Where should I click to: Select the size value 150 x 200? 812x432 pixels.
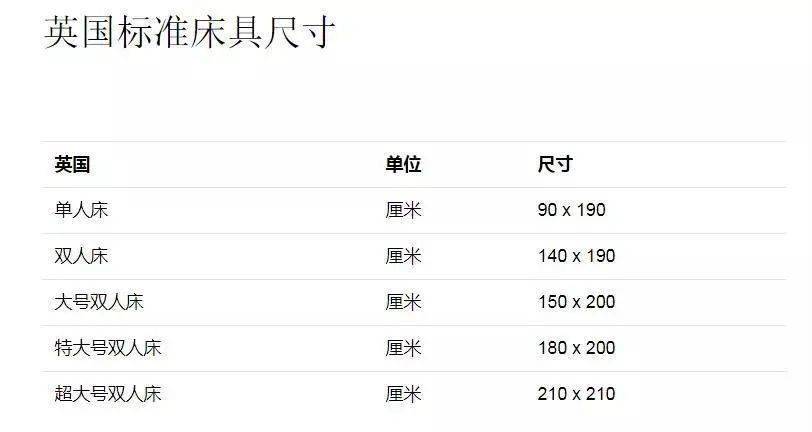pyautogui.click(x=576, y=302)
